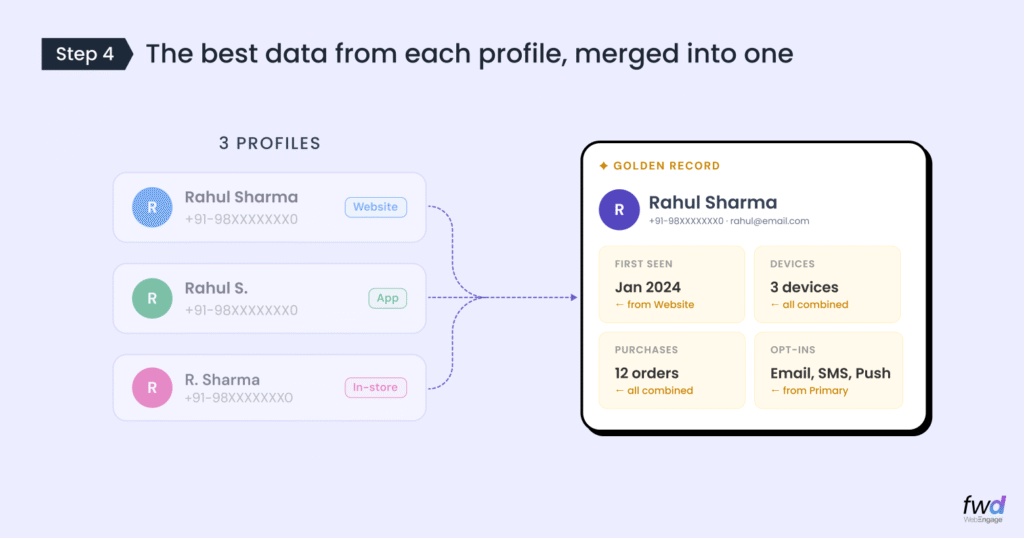
Task: Click the pink R. Sharma avatar
Action: pyautogui.click(x=152, y=388)
